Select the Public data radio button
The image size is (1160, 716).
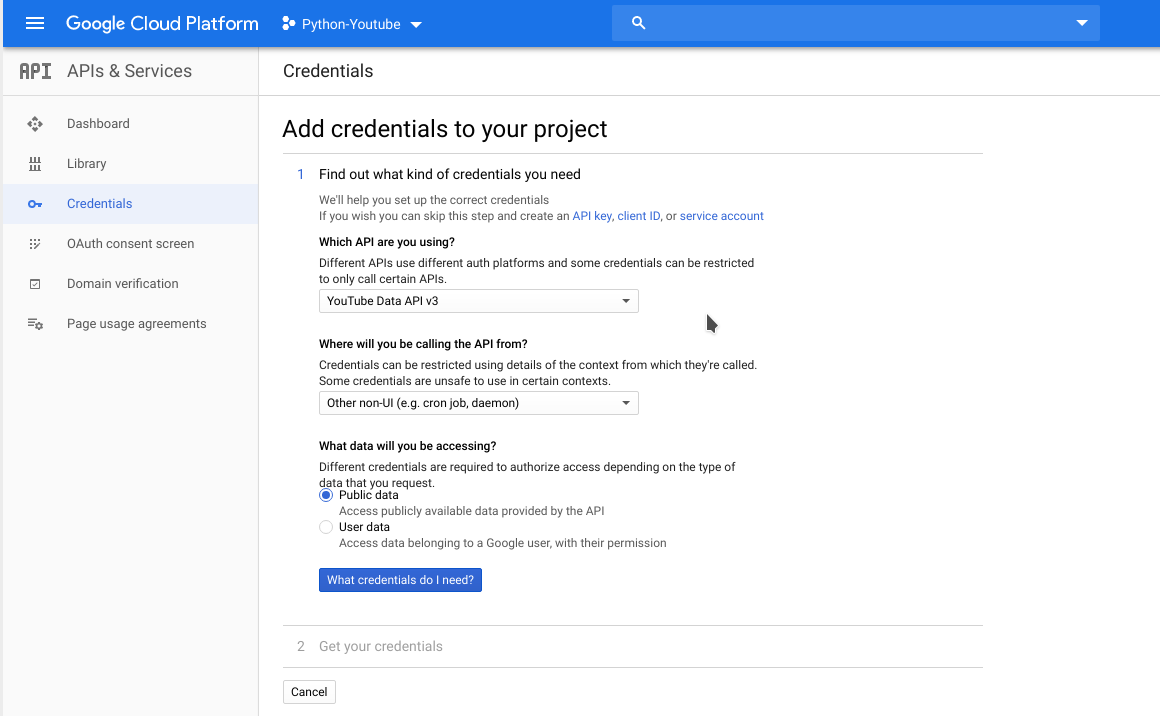click(x=326, y=496)
